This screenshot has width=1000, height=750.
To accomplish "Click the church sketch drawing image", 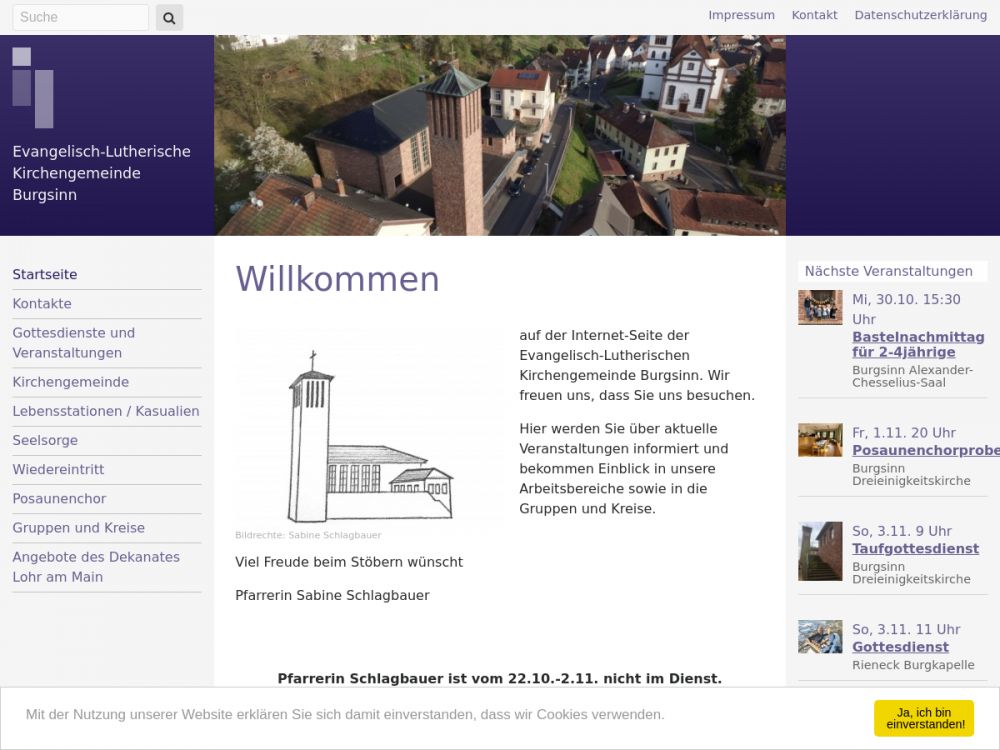I will pyautogui.click(x=369, y=430).
